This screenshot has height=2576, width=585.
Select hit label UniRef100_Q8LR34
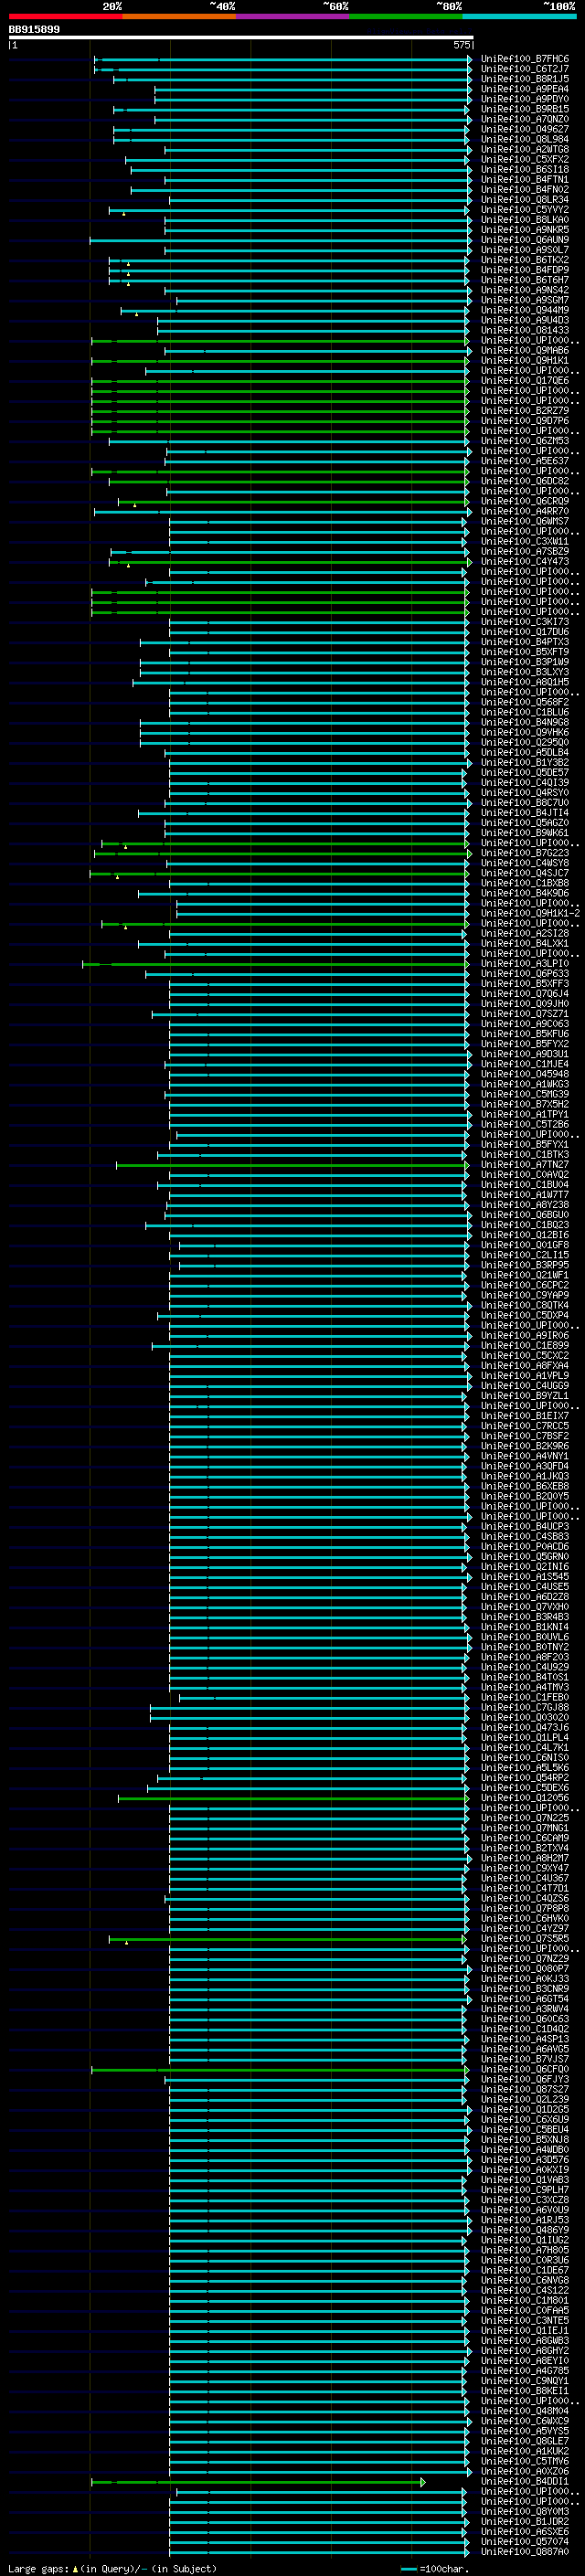pyautogui.click(x=524, y=200)
